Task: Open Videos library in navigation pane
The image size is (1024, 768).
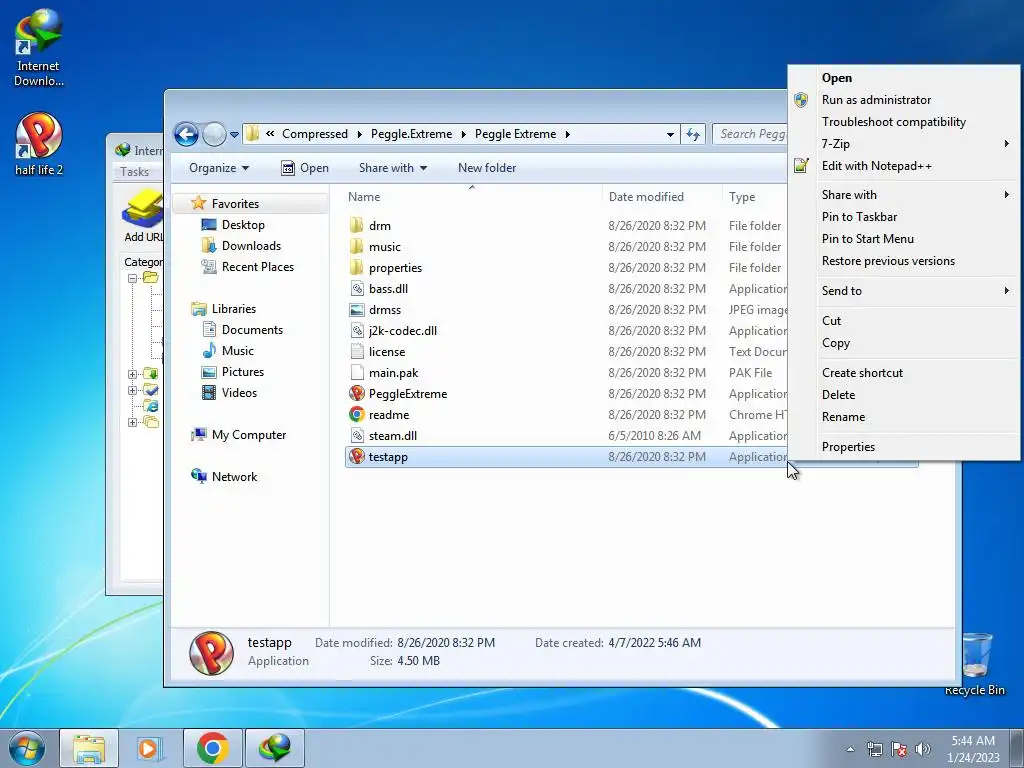Action: tap(239, 392)
